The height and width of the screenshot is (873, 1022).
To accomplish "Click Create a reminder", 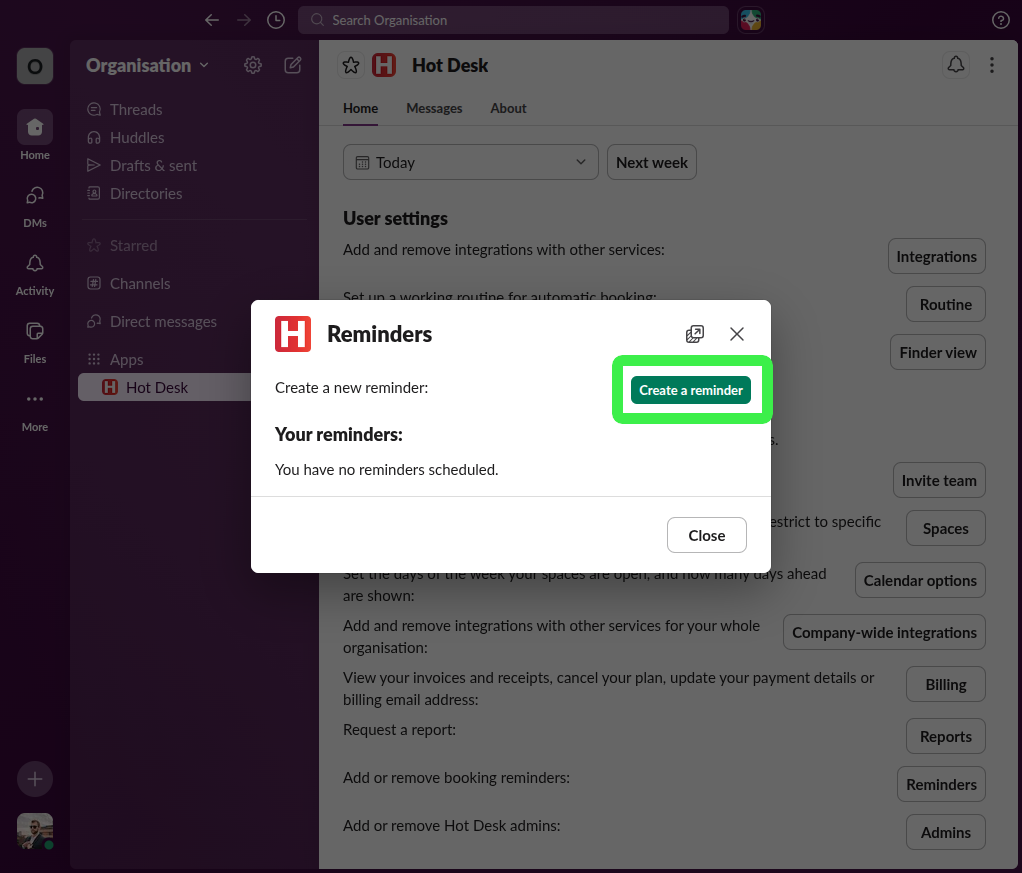I will (690, 390).
